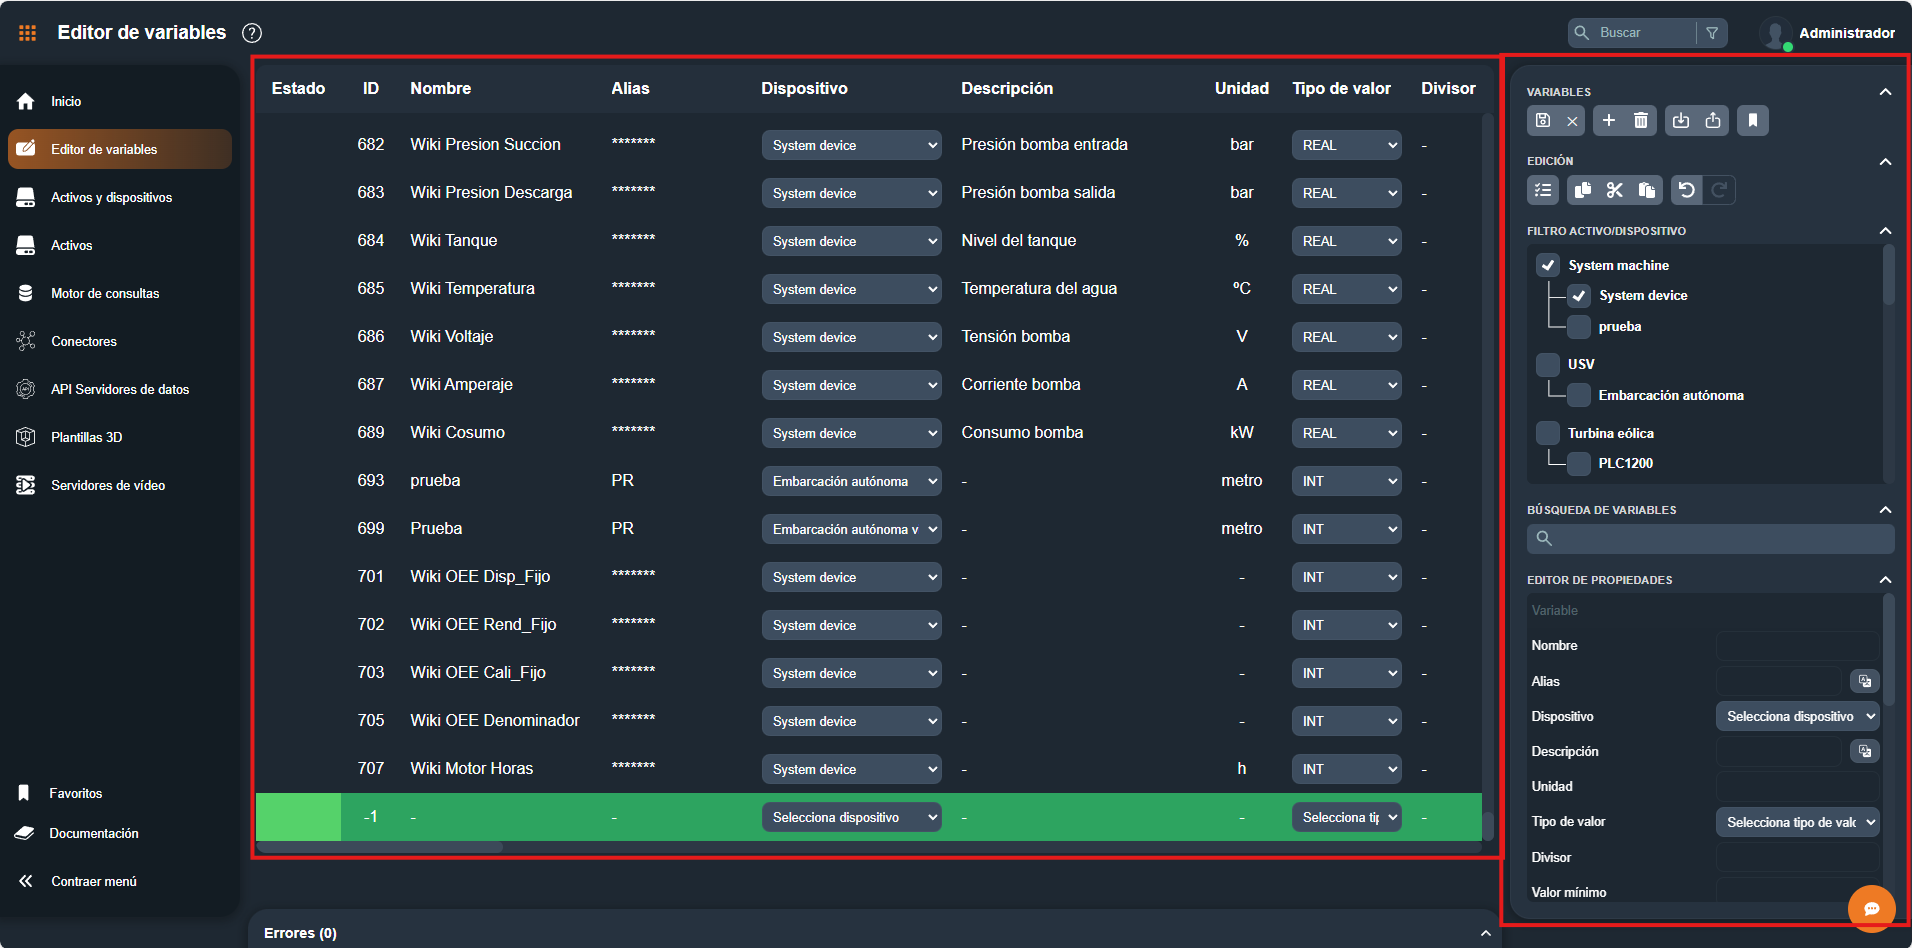This screenshot has width=1912, height=948.
Task: Open the Documentación page
Action: pyautogui.click(x=95, y=833)
